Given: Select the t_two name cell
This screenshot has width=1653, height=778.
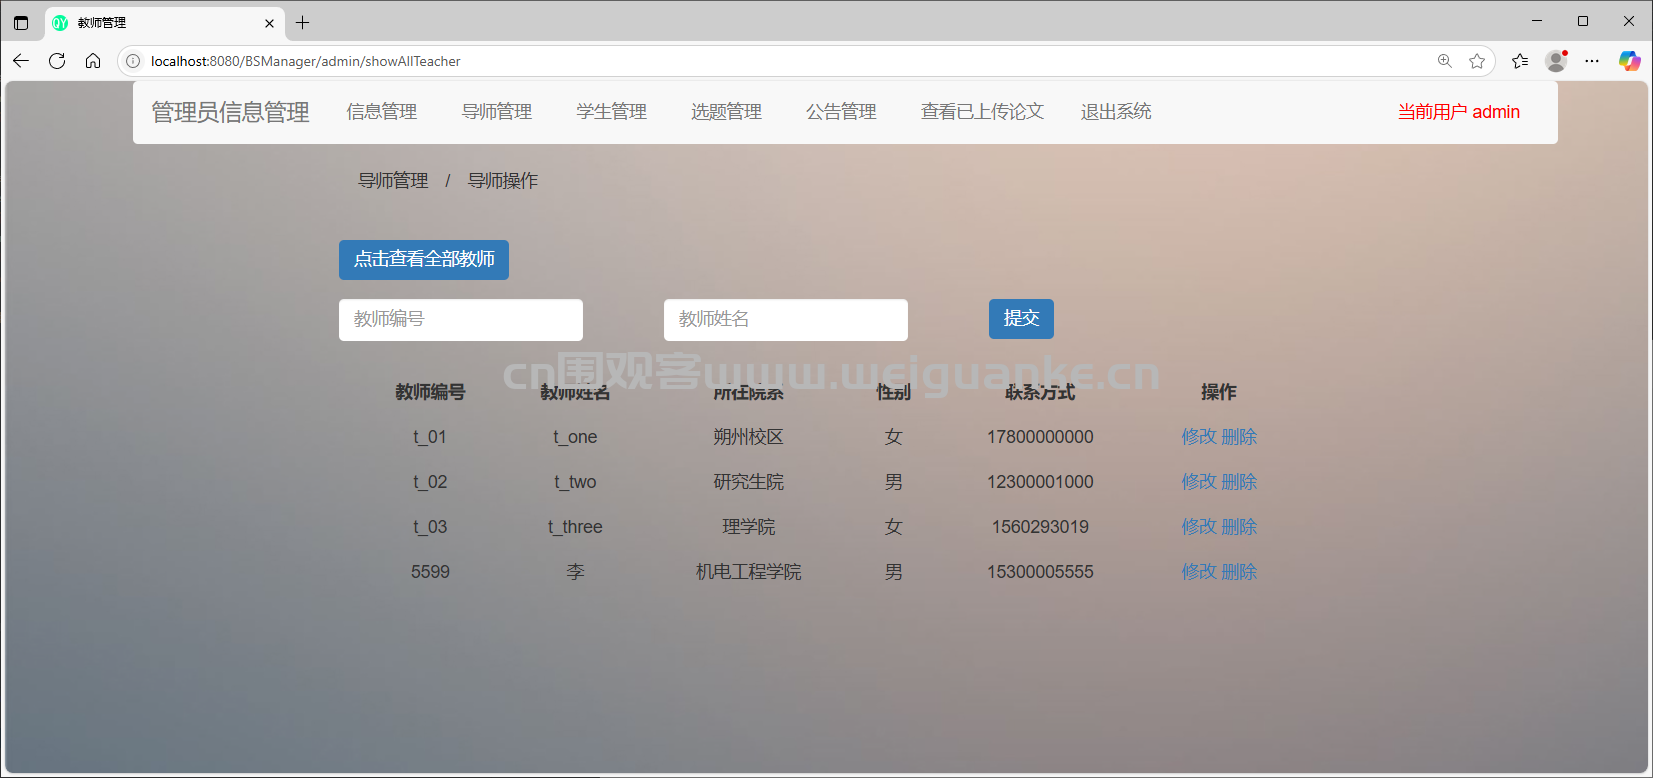Looking at the screenshot, I should pyautogui.click(x=575, y=482).
